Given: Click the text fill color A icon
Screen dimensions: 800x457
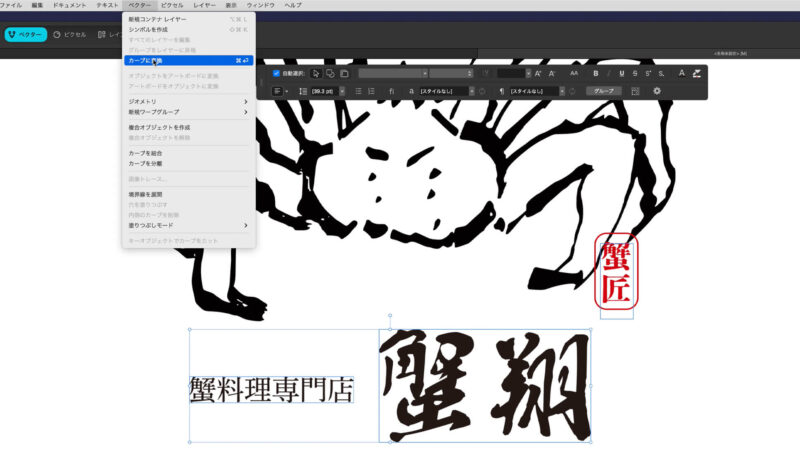Looking at the screenshot, I should (x=682, y=73).
